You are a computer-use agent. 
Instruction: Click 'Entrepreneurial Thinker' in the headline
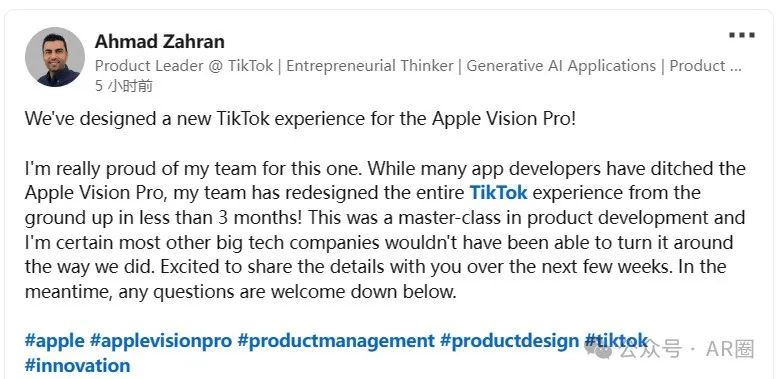[370, 66]
